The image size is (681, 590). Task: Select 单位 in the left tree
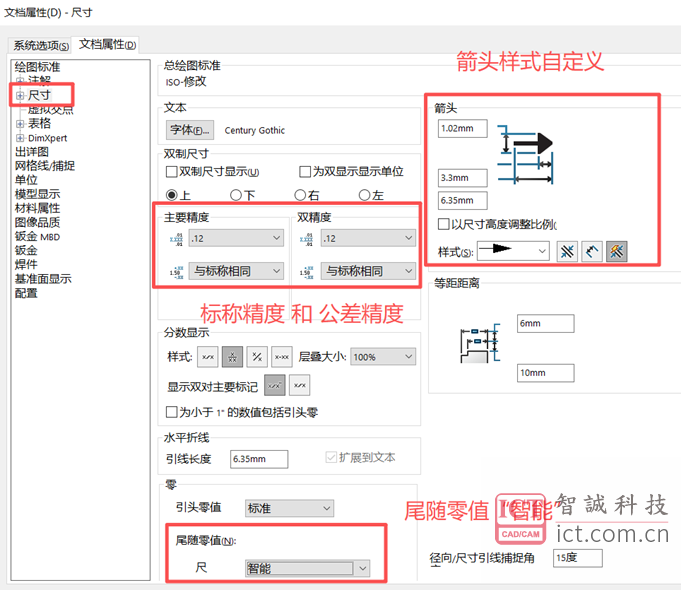(x=26, y=180)
